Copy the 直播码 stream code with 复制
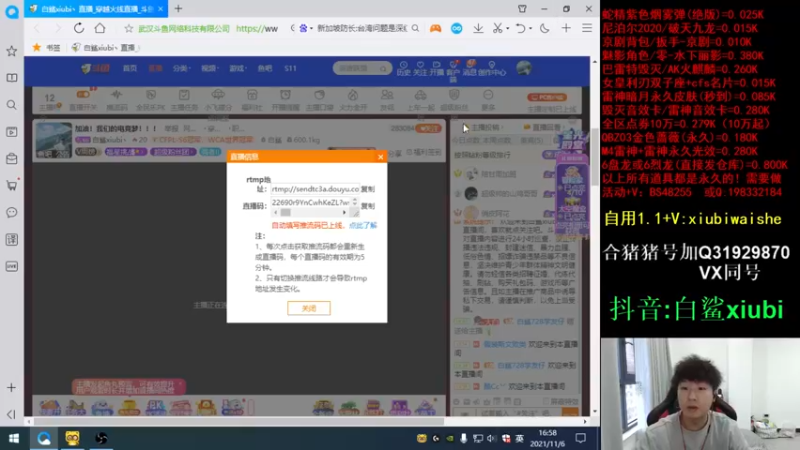The image size is (800, 450). coord(368,206)
